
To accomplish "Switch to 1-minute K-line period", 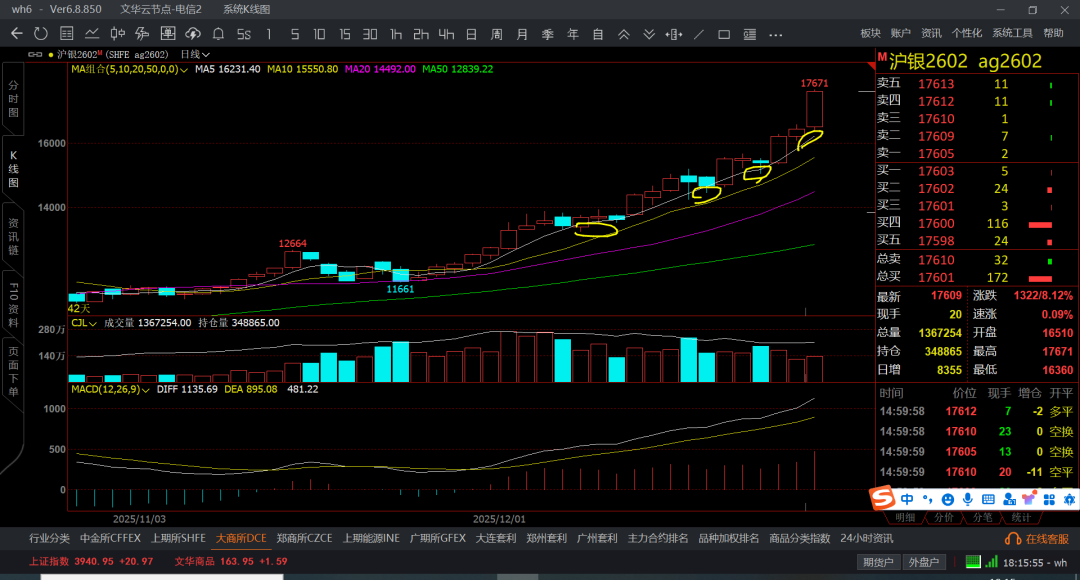I will click(269, 34).
